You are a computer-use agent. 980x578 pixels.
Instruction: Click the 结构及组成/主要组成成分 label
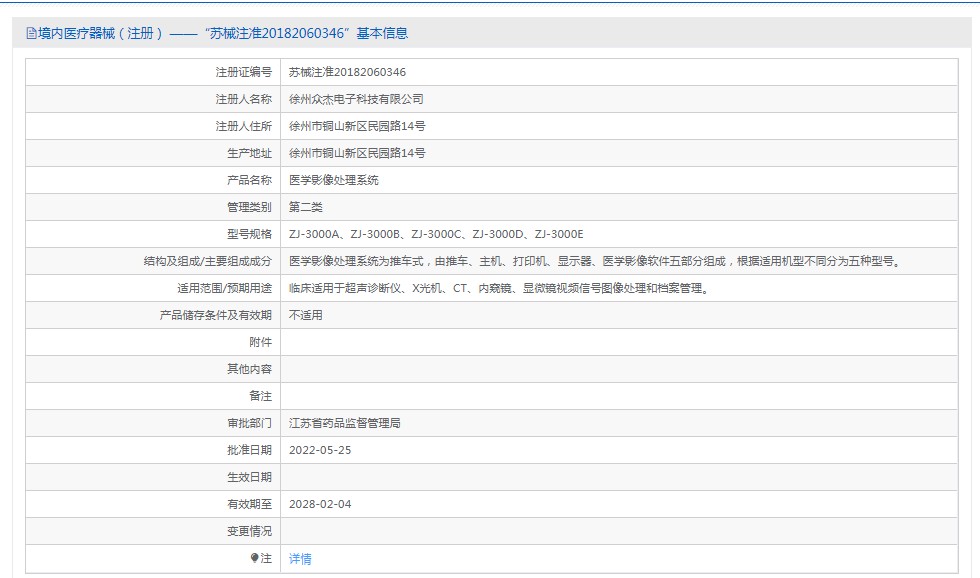click(x=208, y=261)
